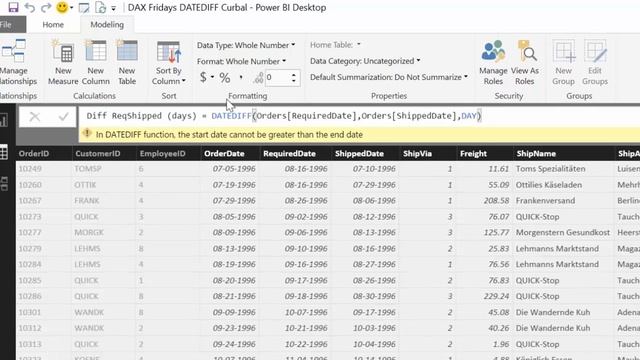Image resolution: width=640 pixels, height=360 pixels.
Task: Click the Save icon in title bar
Action: point(13,7)
